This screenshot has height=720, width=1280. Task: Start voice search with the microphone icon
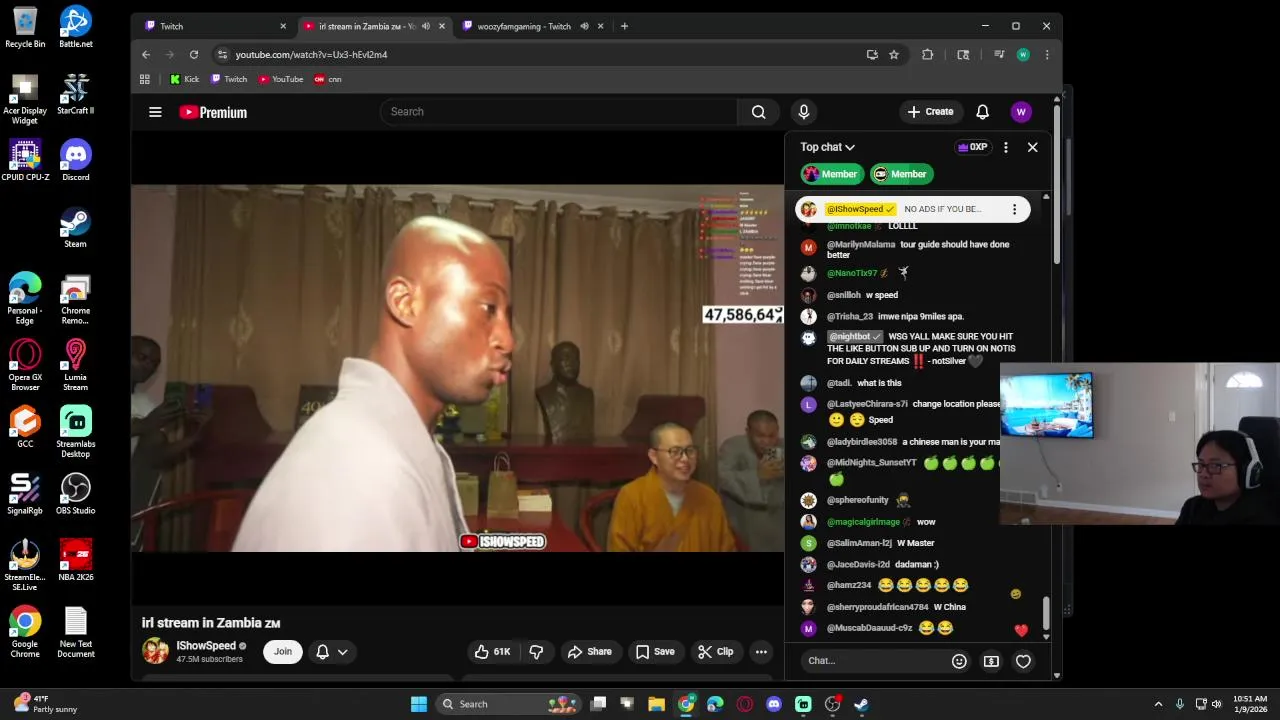click(x=803, y=112)
